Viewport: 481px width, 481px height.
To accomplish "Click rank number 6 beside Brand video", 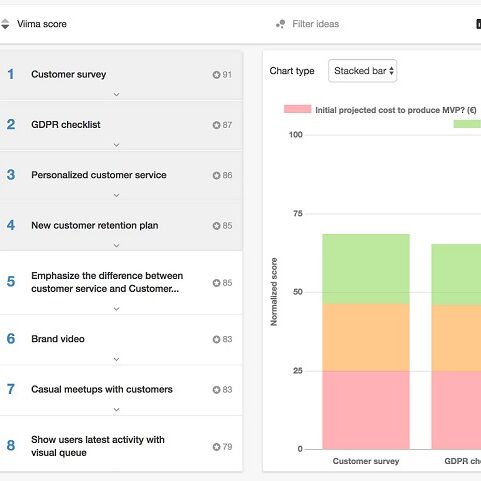I will coord(11,339).
